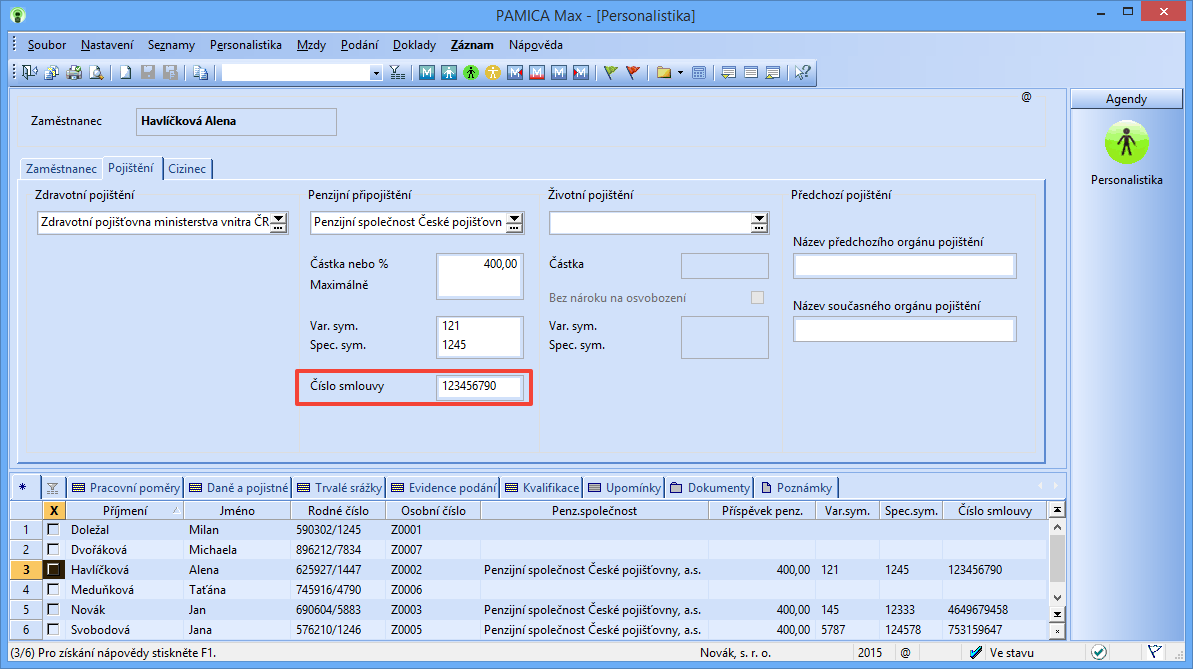The width and height of the screenshot is (1193, 669).
Task: Click the Číslo smlouvy input field
Action: tap(479, 387)
